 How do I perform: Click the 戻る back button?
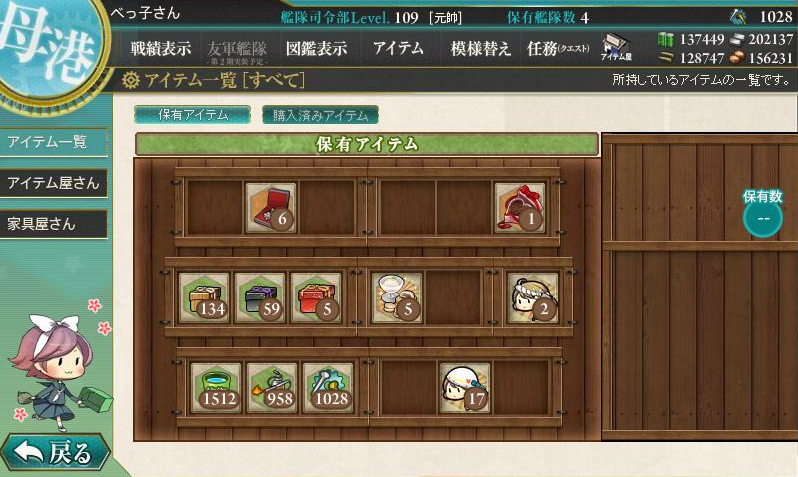[x=54, y=452]
